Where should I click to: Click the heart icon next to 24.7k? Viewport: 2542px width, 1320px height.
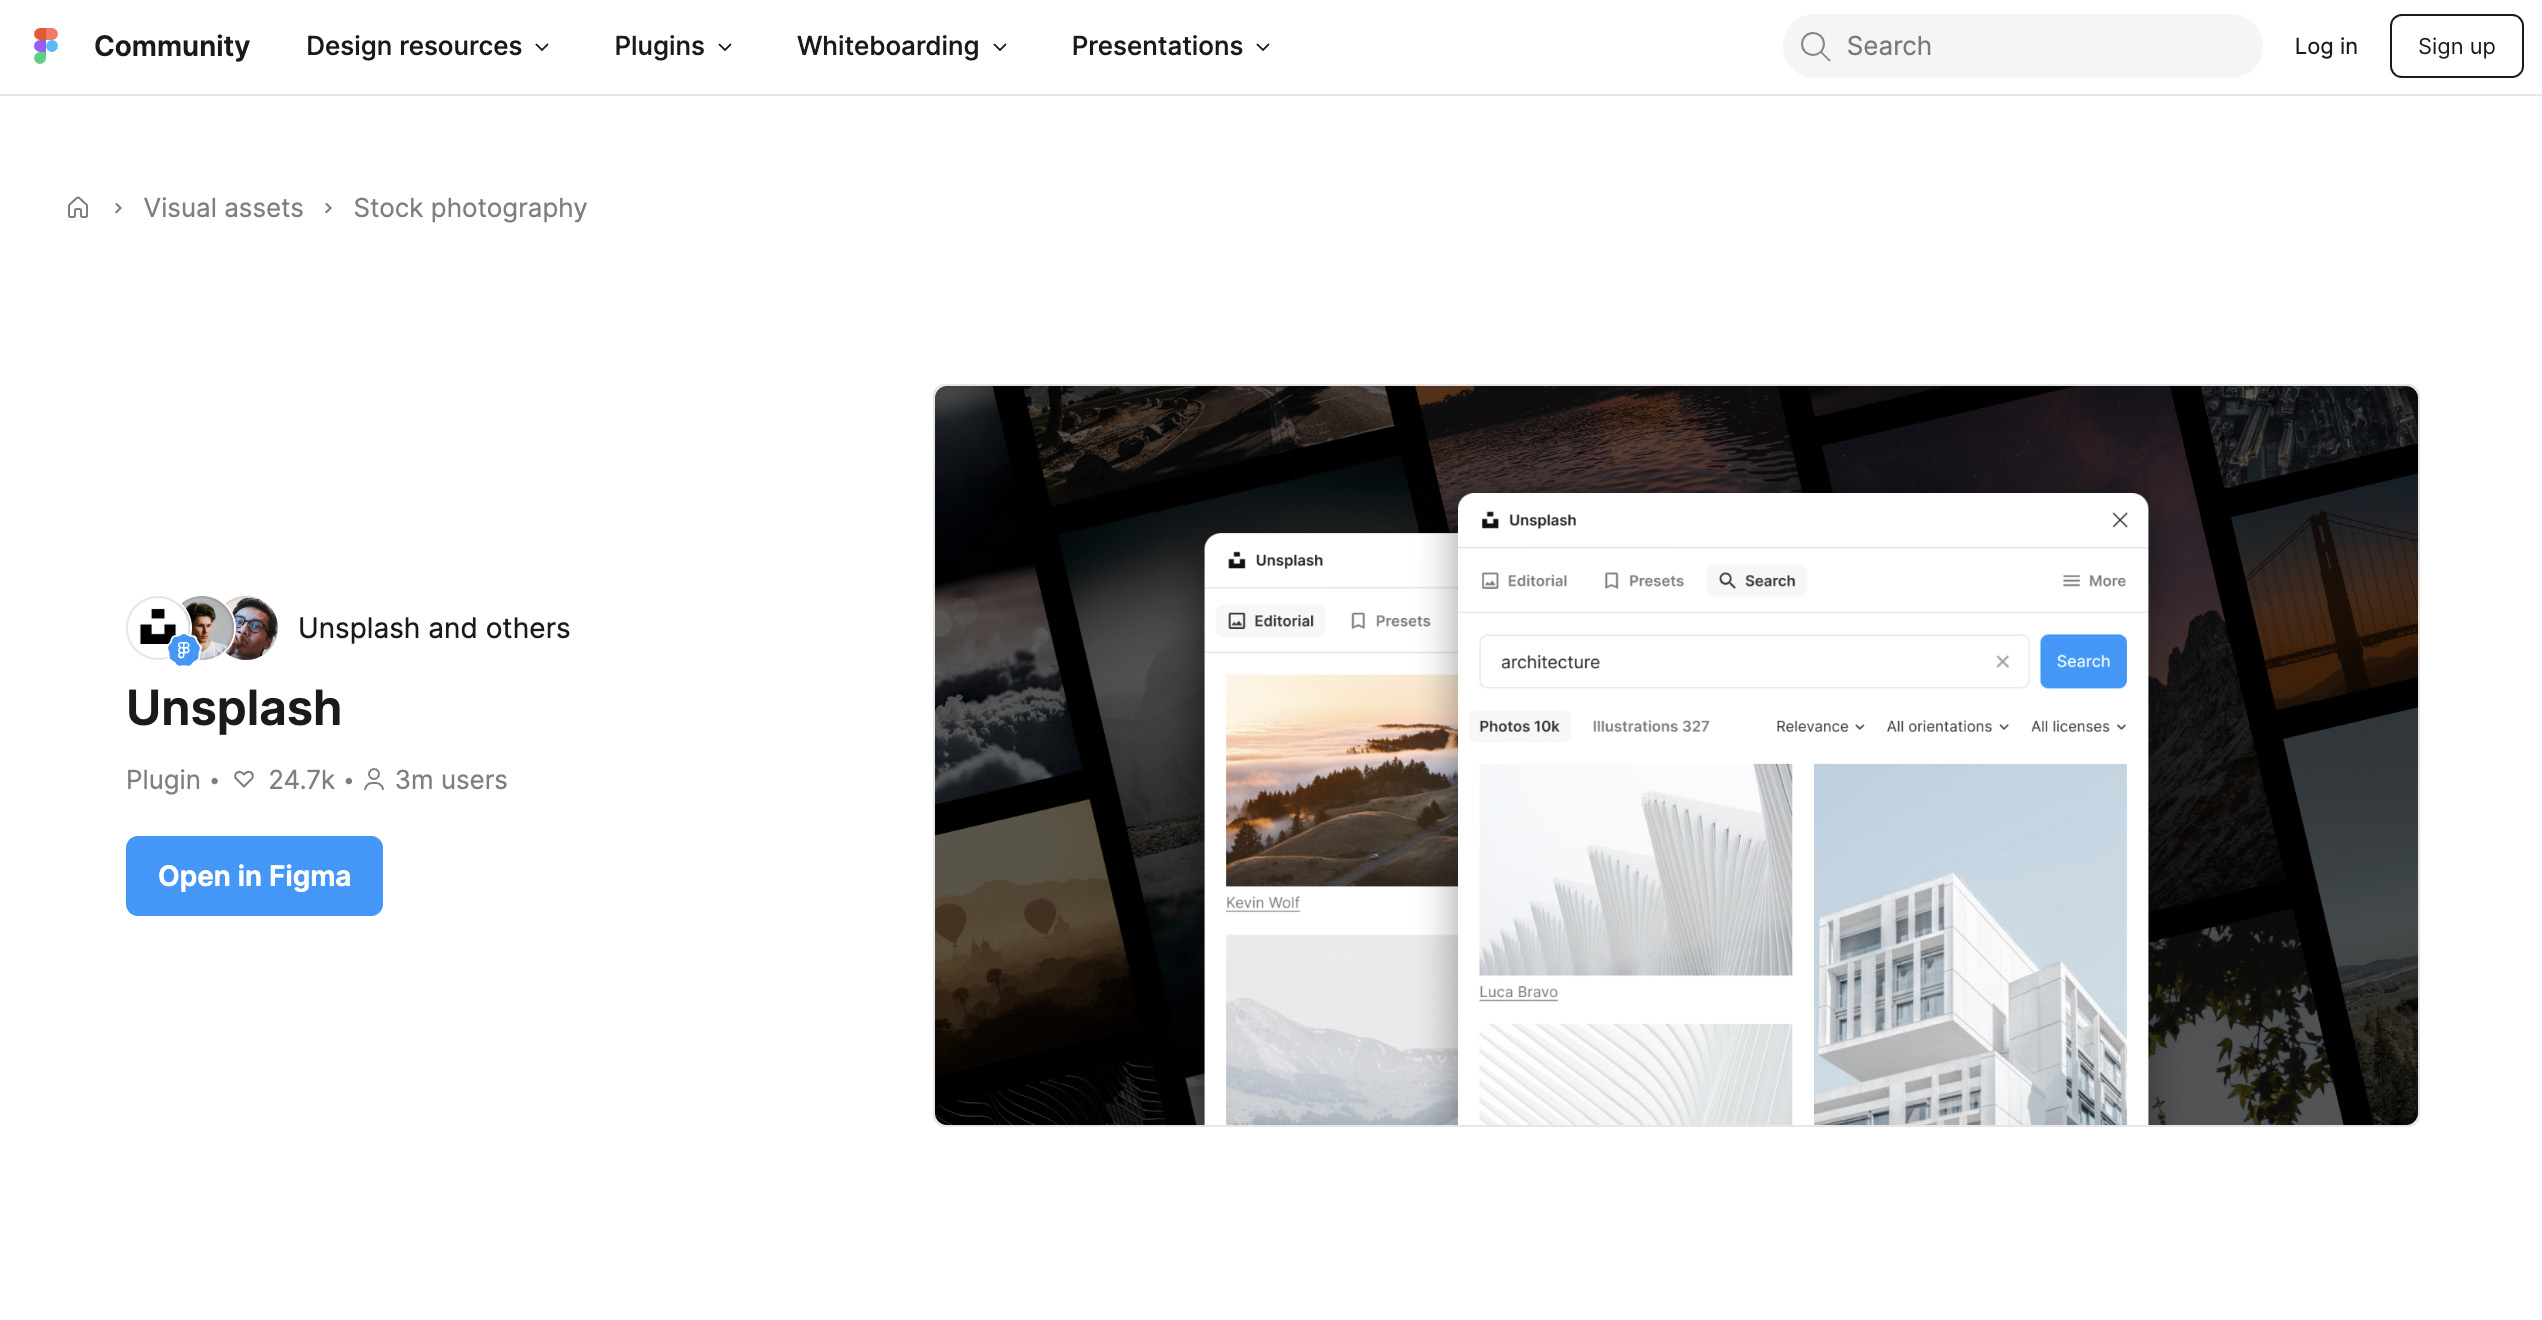point(244,779)
